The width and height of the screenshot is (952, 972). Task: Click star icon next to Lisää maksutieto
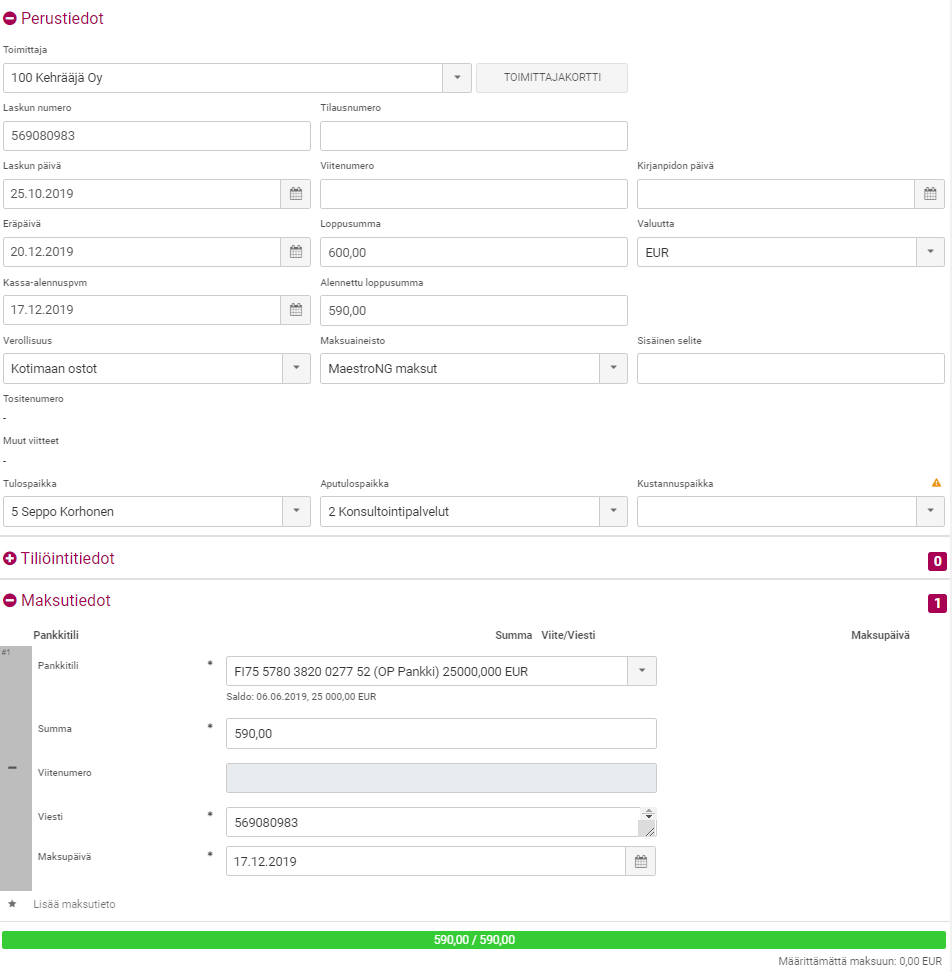point(12,904)
